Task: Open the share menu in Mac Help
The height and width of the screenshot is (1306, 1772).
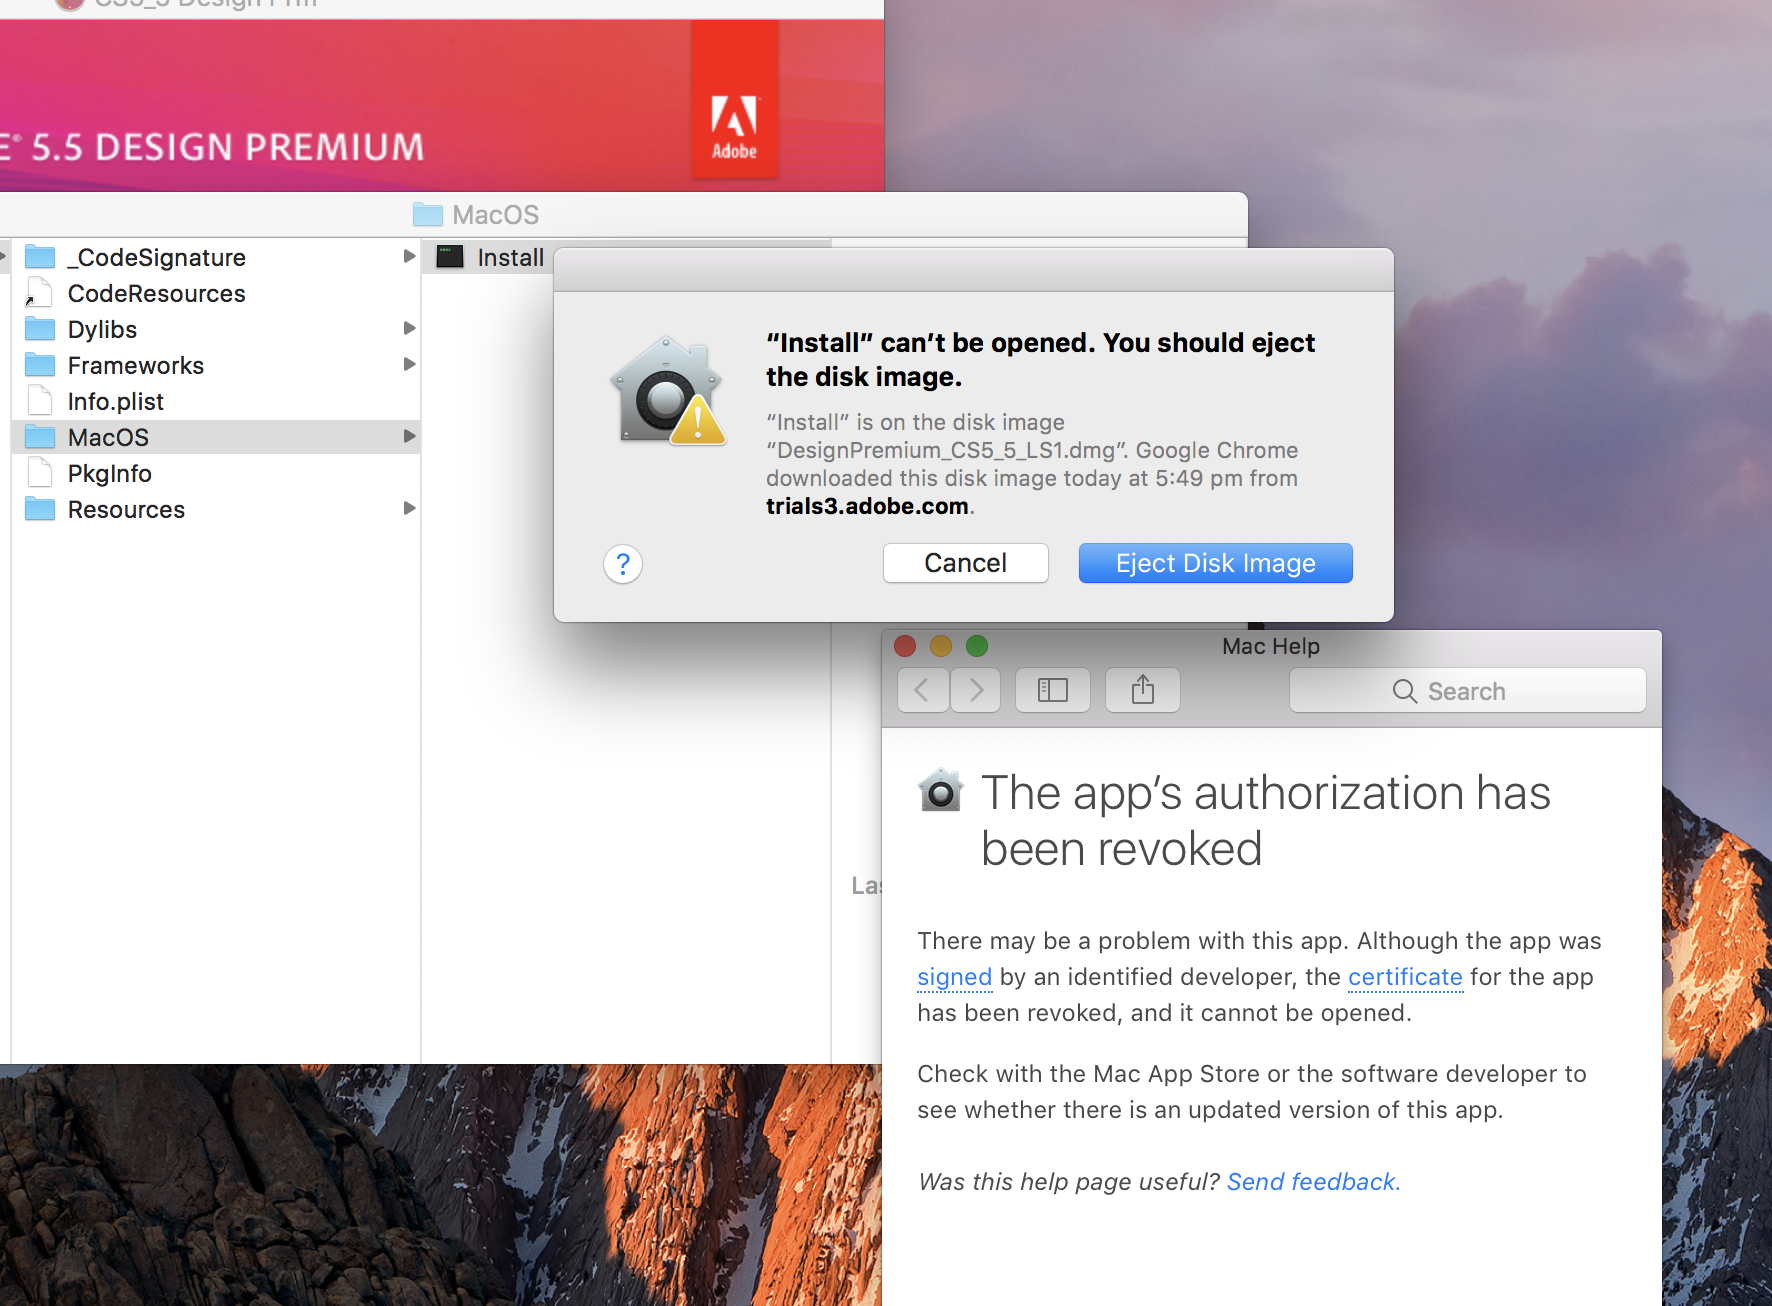Action: (1143, 690)
